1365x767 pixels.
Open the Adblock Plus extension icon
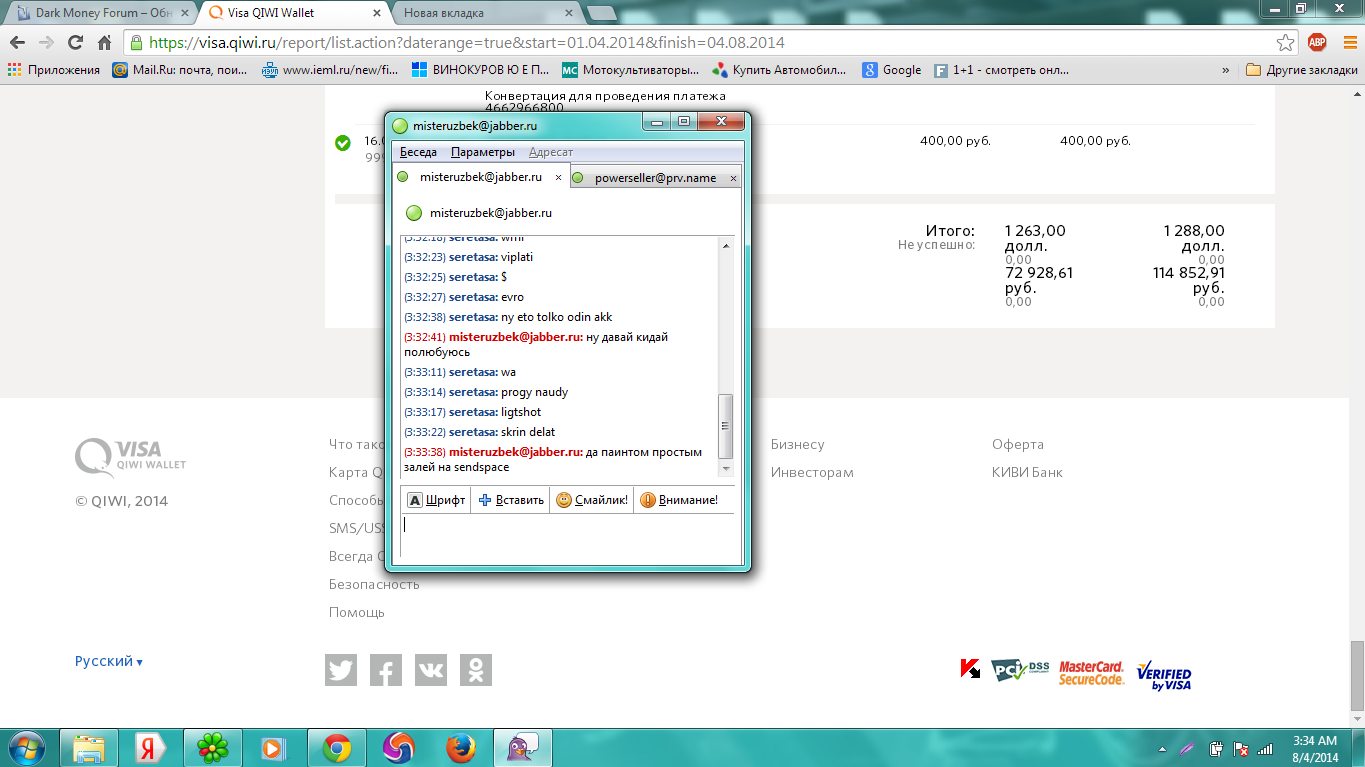point(1317,42)
